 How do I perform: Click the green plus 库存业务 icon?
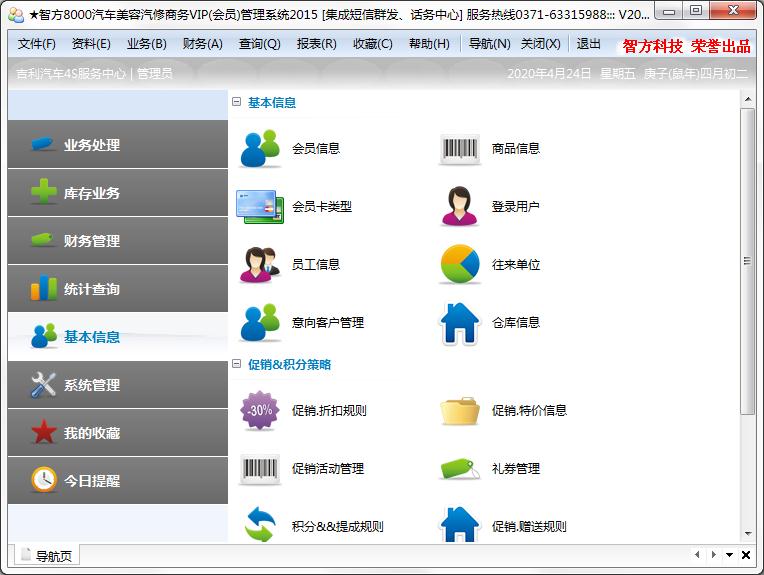coord(44,192)
